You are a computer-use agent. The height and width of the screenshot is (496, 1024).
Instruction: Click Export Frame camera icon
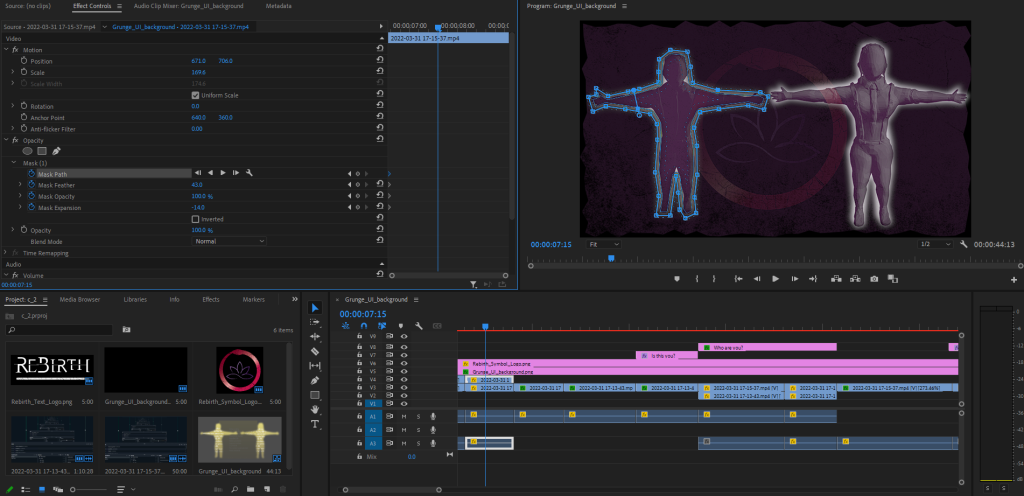click(874, 278)
